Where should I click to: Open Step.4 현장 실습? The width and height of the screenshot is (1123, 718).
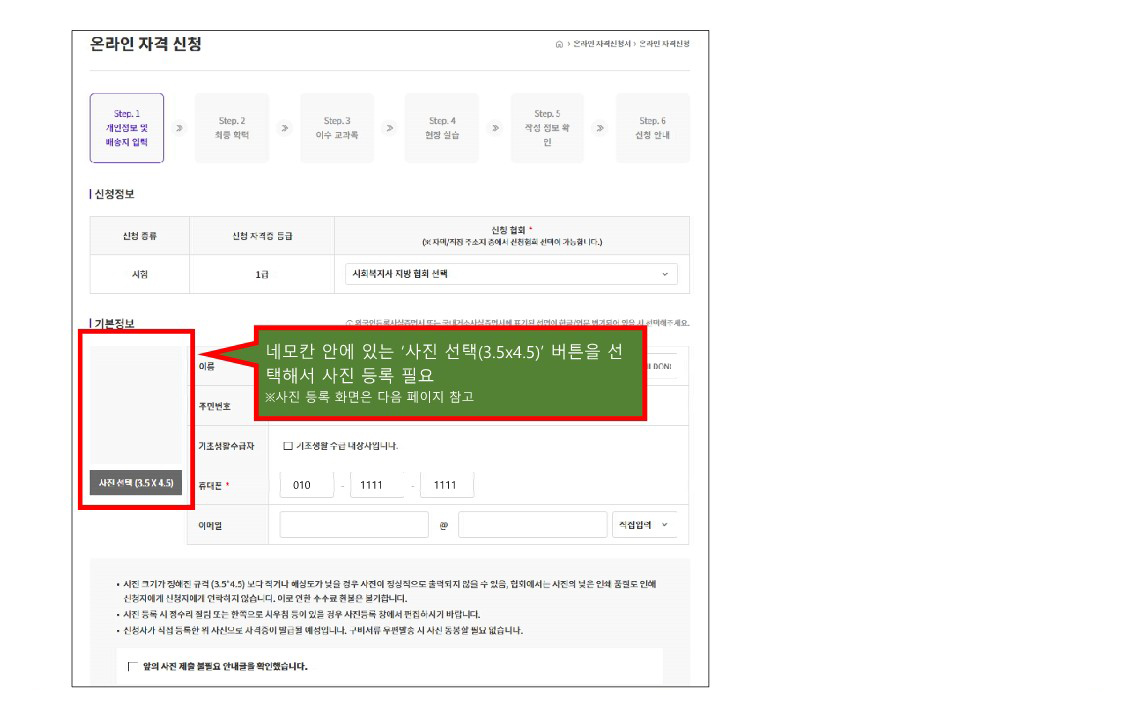(442, 128)
